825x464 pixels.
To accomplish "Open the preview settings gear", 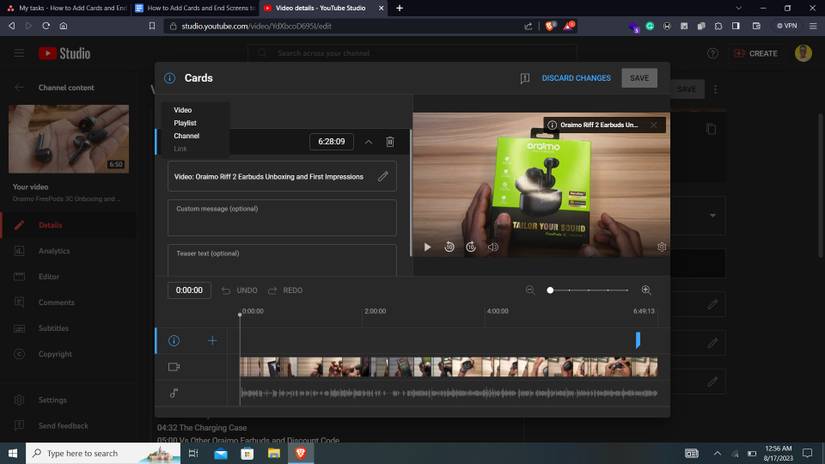I will pyautogui.click(x=661, y=247).
